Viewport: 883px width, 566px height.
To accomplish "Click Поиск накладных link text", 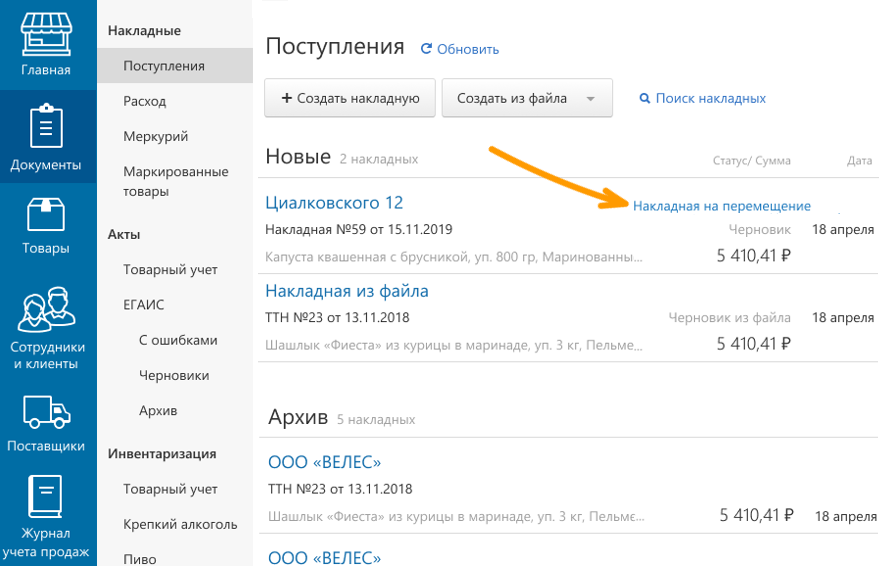I will click(711, 99).
